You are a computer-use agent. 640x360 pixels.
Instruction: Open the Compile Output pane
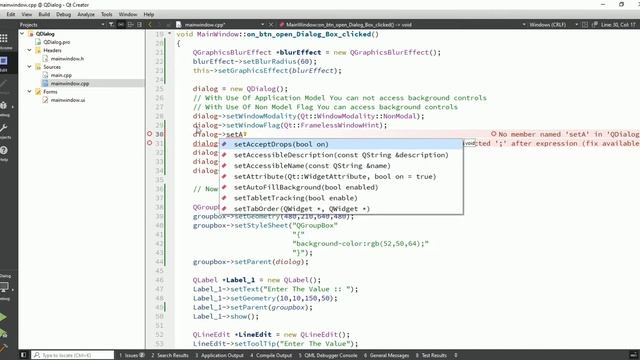click(271, 355)
